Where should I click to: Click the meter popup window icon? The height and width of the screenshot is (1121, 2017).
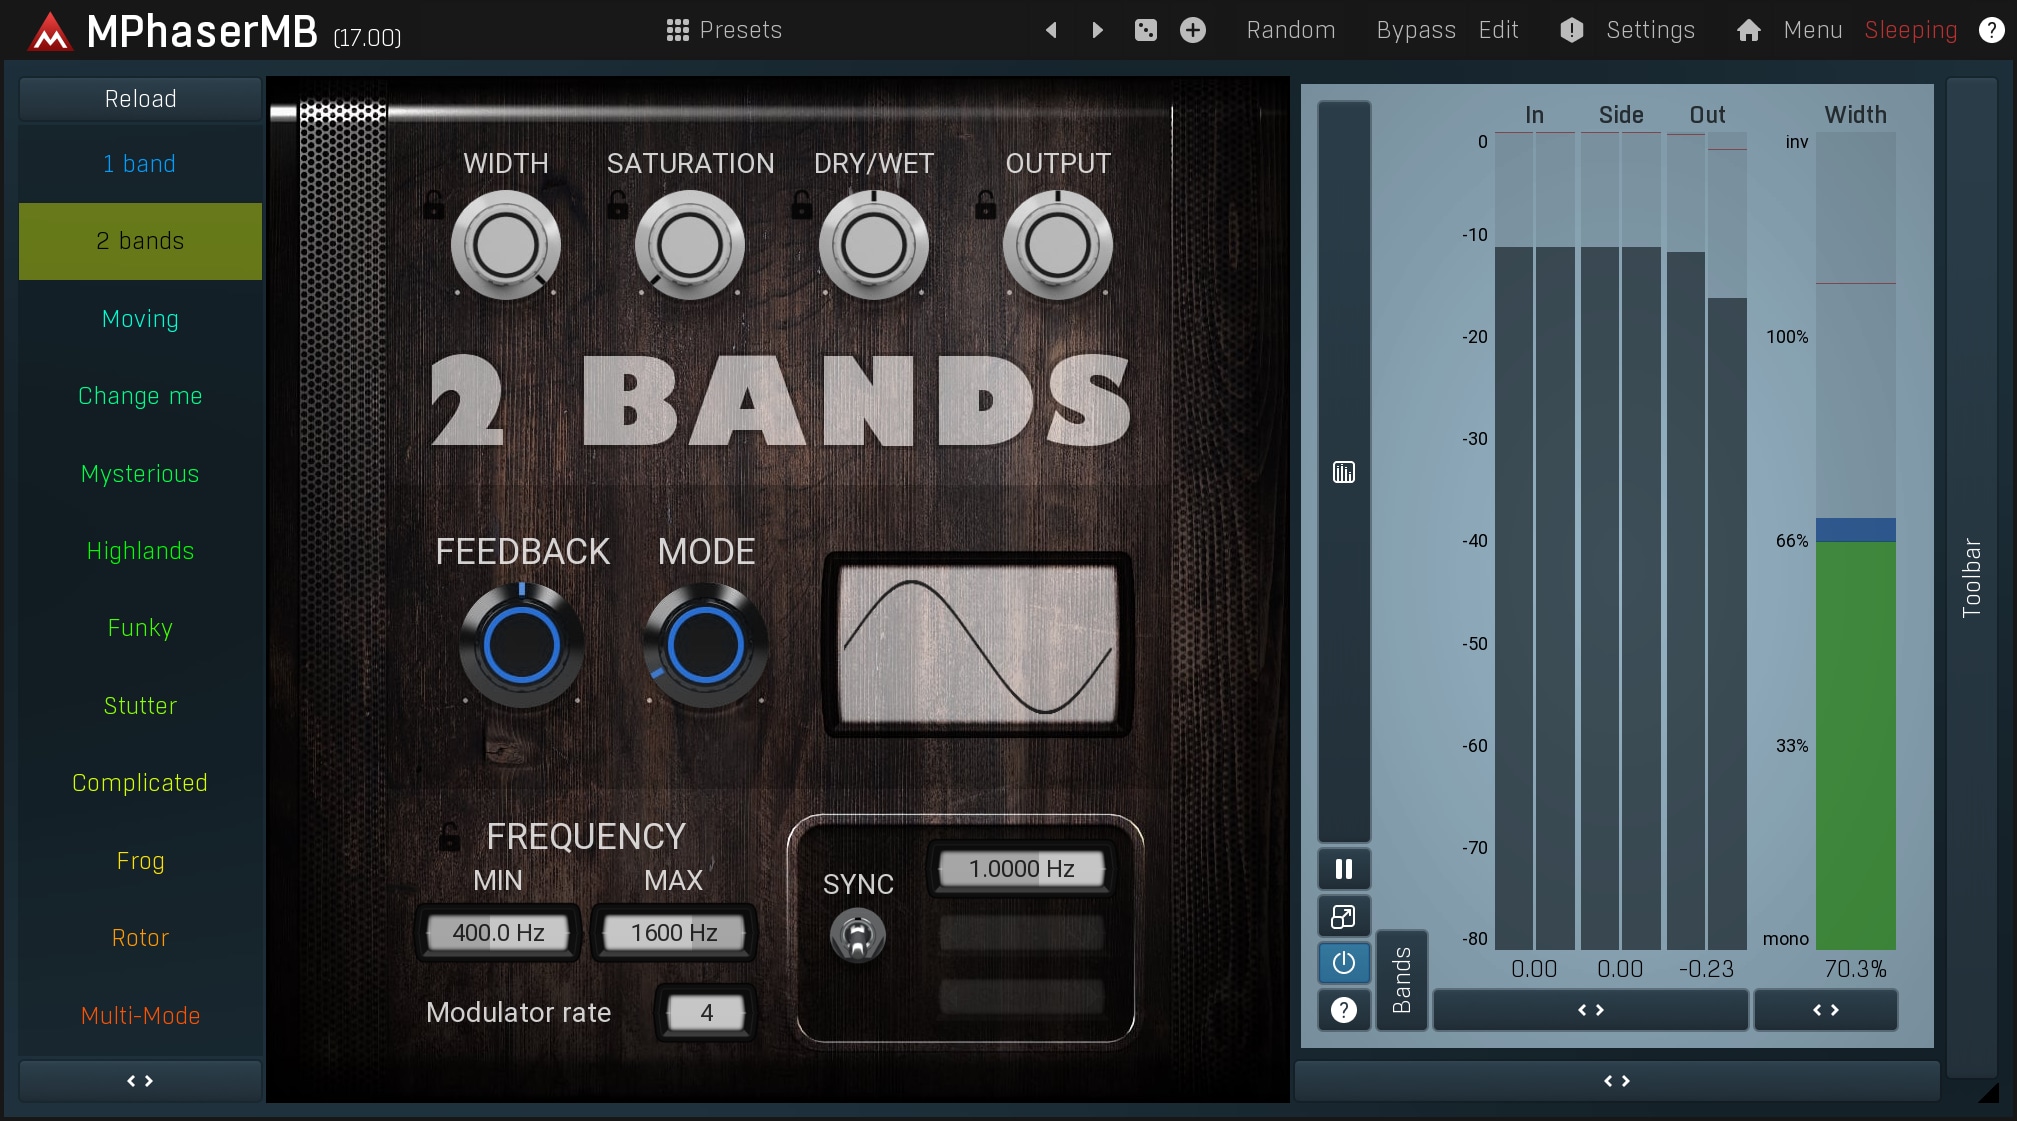coord(1343,916)
